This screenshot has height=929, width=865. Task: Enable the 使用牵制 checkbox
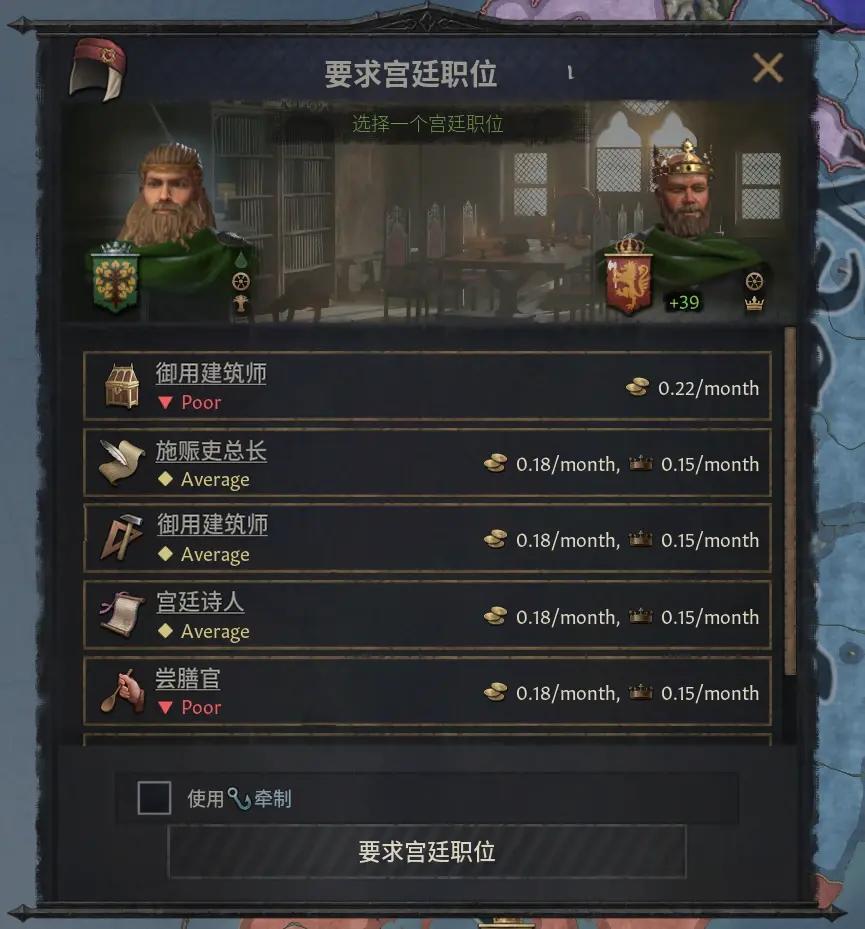(154, 797)
